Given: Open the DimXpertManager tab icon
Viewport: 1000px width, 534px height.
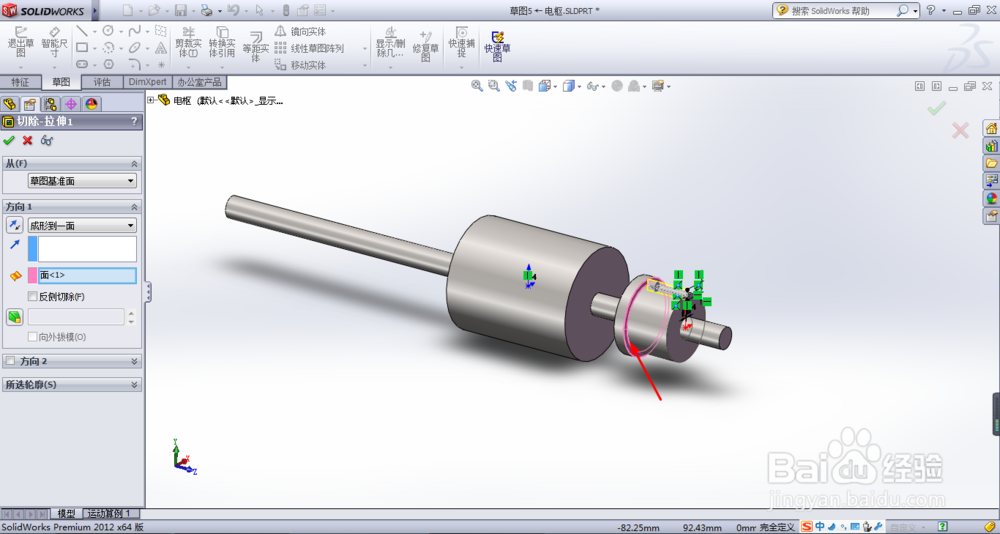Looking at the screenshot, I should pos(71,104).
